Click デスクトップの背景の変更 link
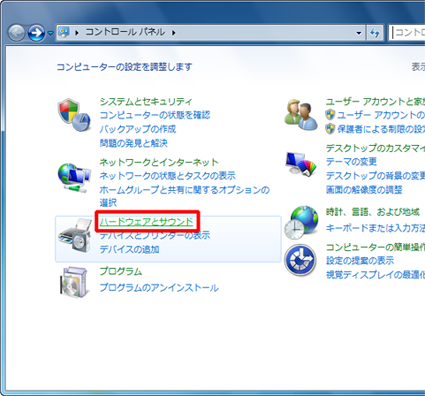 (375, 176)
